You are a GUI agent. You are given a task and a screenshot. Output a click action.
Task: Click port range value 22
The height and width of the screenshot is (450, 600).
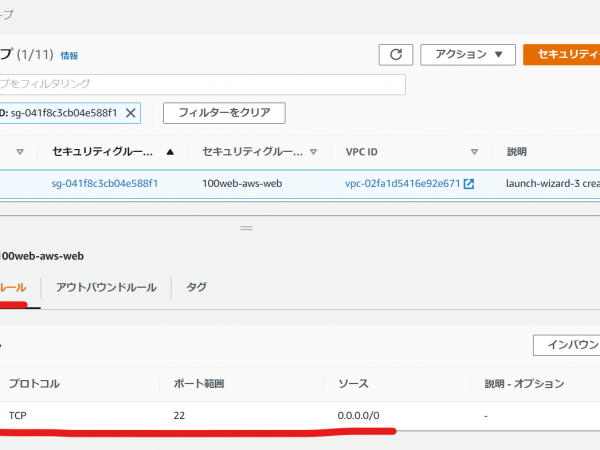point(179,416)
